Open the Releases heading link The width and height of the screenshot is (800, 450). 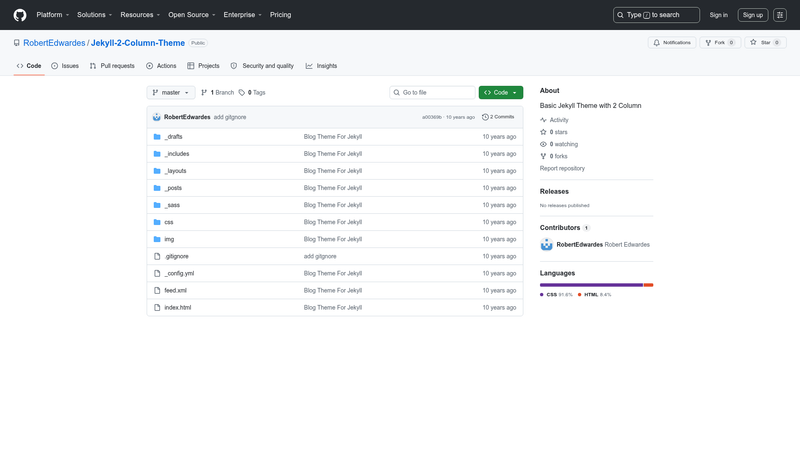point(554,191)
